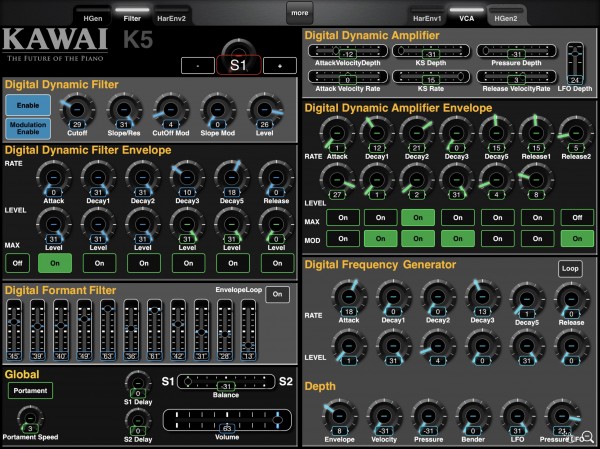Click the Formant Filter slider valued 13
The width and height of the screenshot is (600, 449).
click(x=248, y=330)
